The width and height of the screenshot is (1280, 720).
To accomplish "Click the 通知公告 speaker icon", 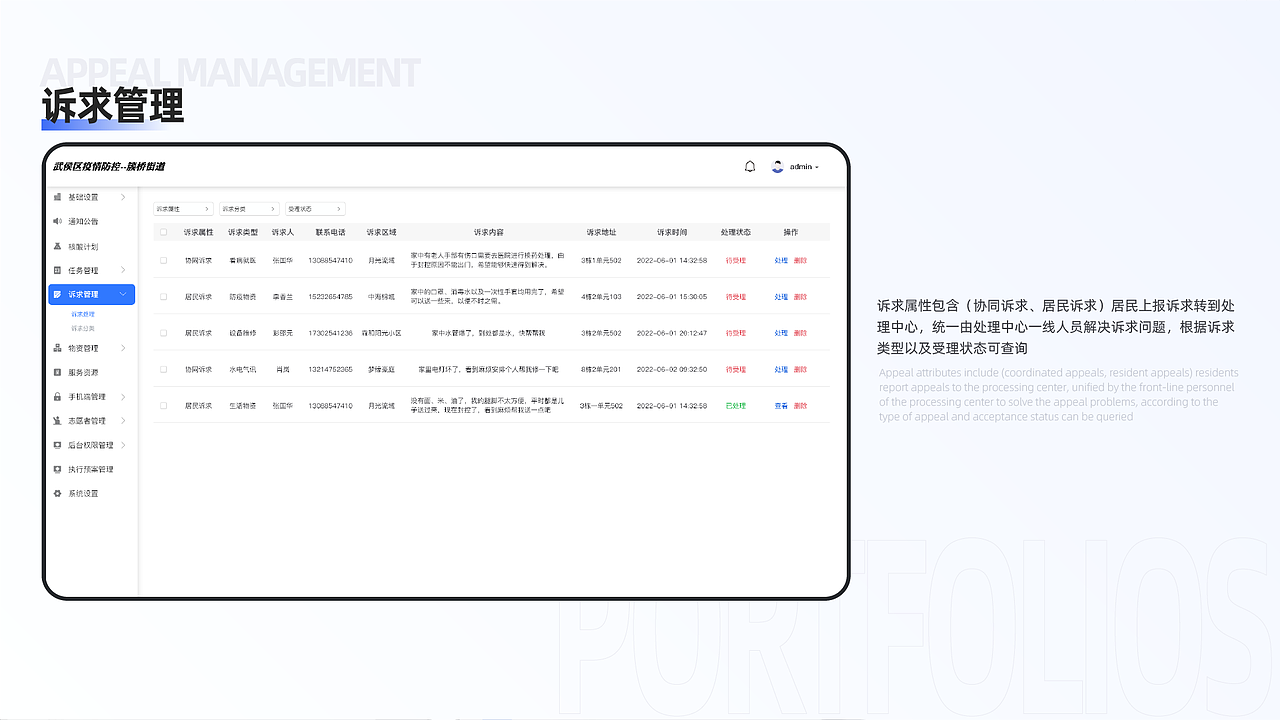I will pyautogui.click(x=58, y=221).
